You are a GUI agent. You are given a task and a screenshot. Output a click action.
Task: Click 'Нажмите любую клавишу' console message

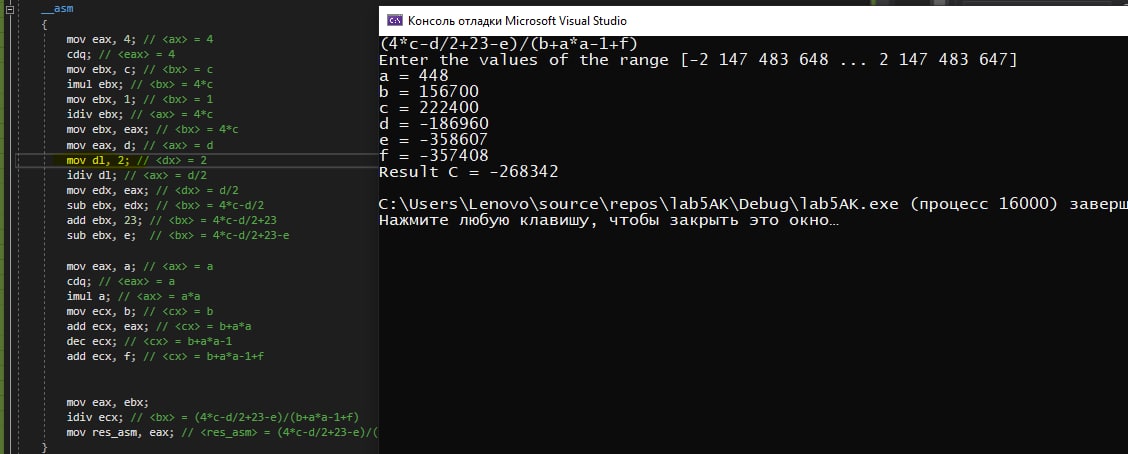(608, 219)
